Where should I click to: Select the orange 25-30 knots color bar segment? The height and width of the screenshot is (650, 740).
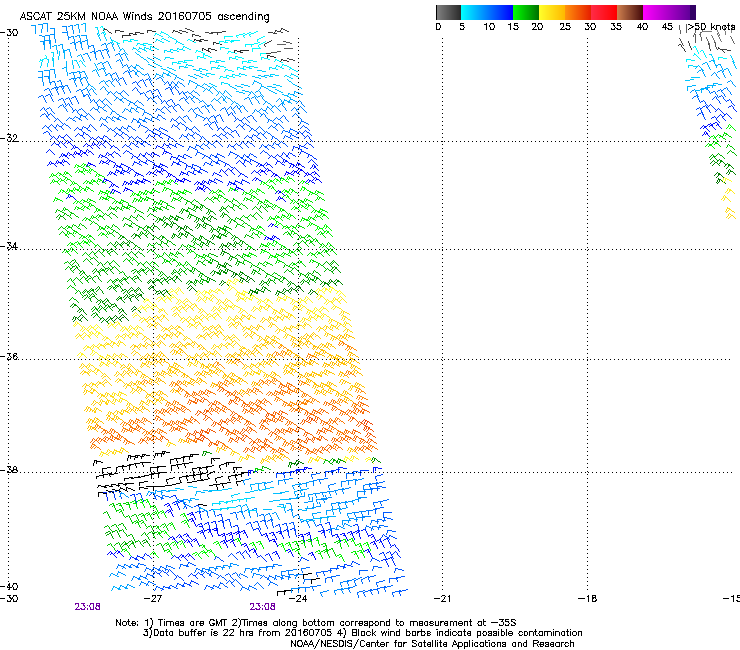coord(578,12)
